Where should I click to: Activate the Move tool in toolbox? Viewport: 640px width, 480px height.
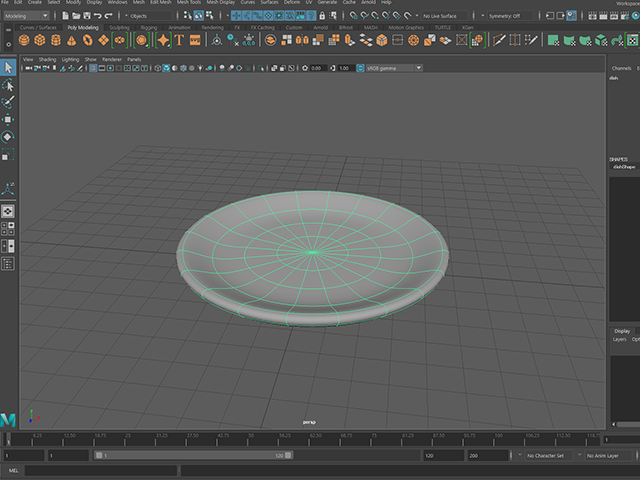pyautogui.click(x=8, y=120)
